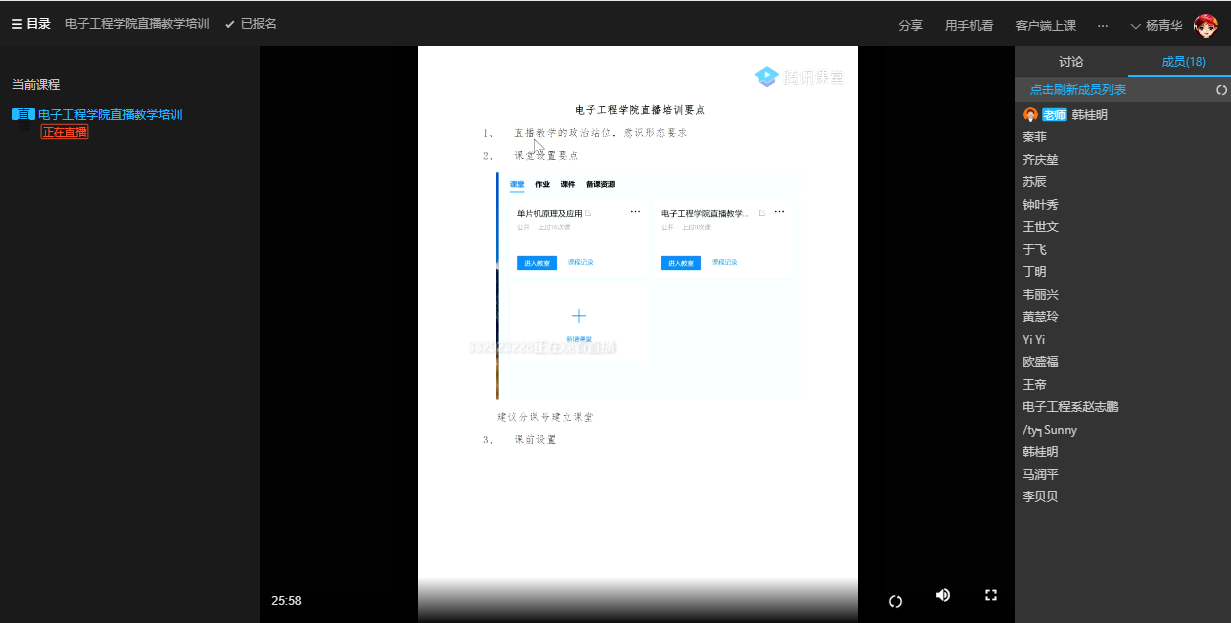Select member Yi Yi
Viewport: 1231px width, 623px height.
pyautogui.click(x=1034, y=340)
